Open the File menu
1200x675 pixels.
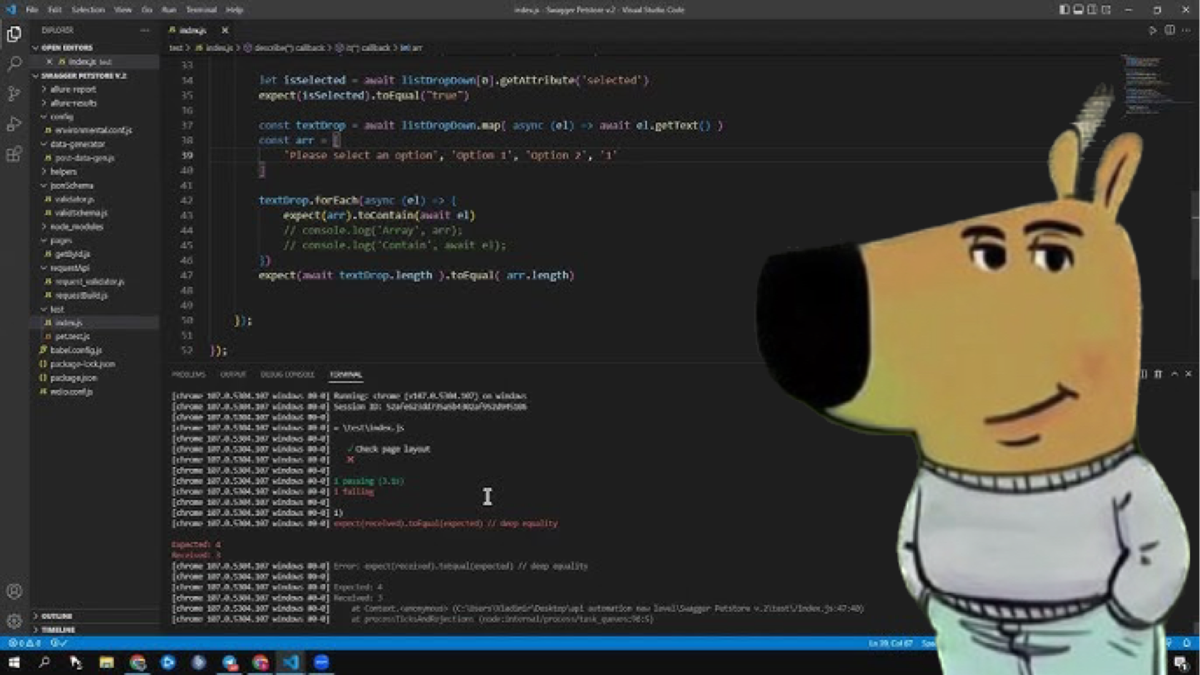31,9
